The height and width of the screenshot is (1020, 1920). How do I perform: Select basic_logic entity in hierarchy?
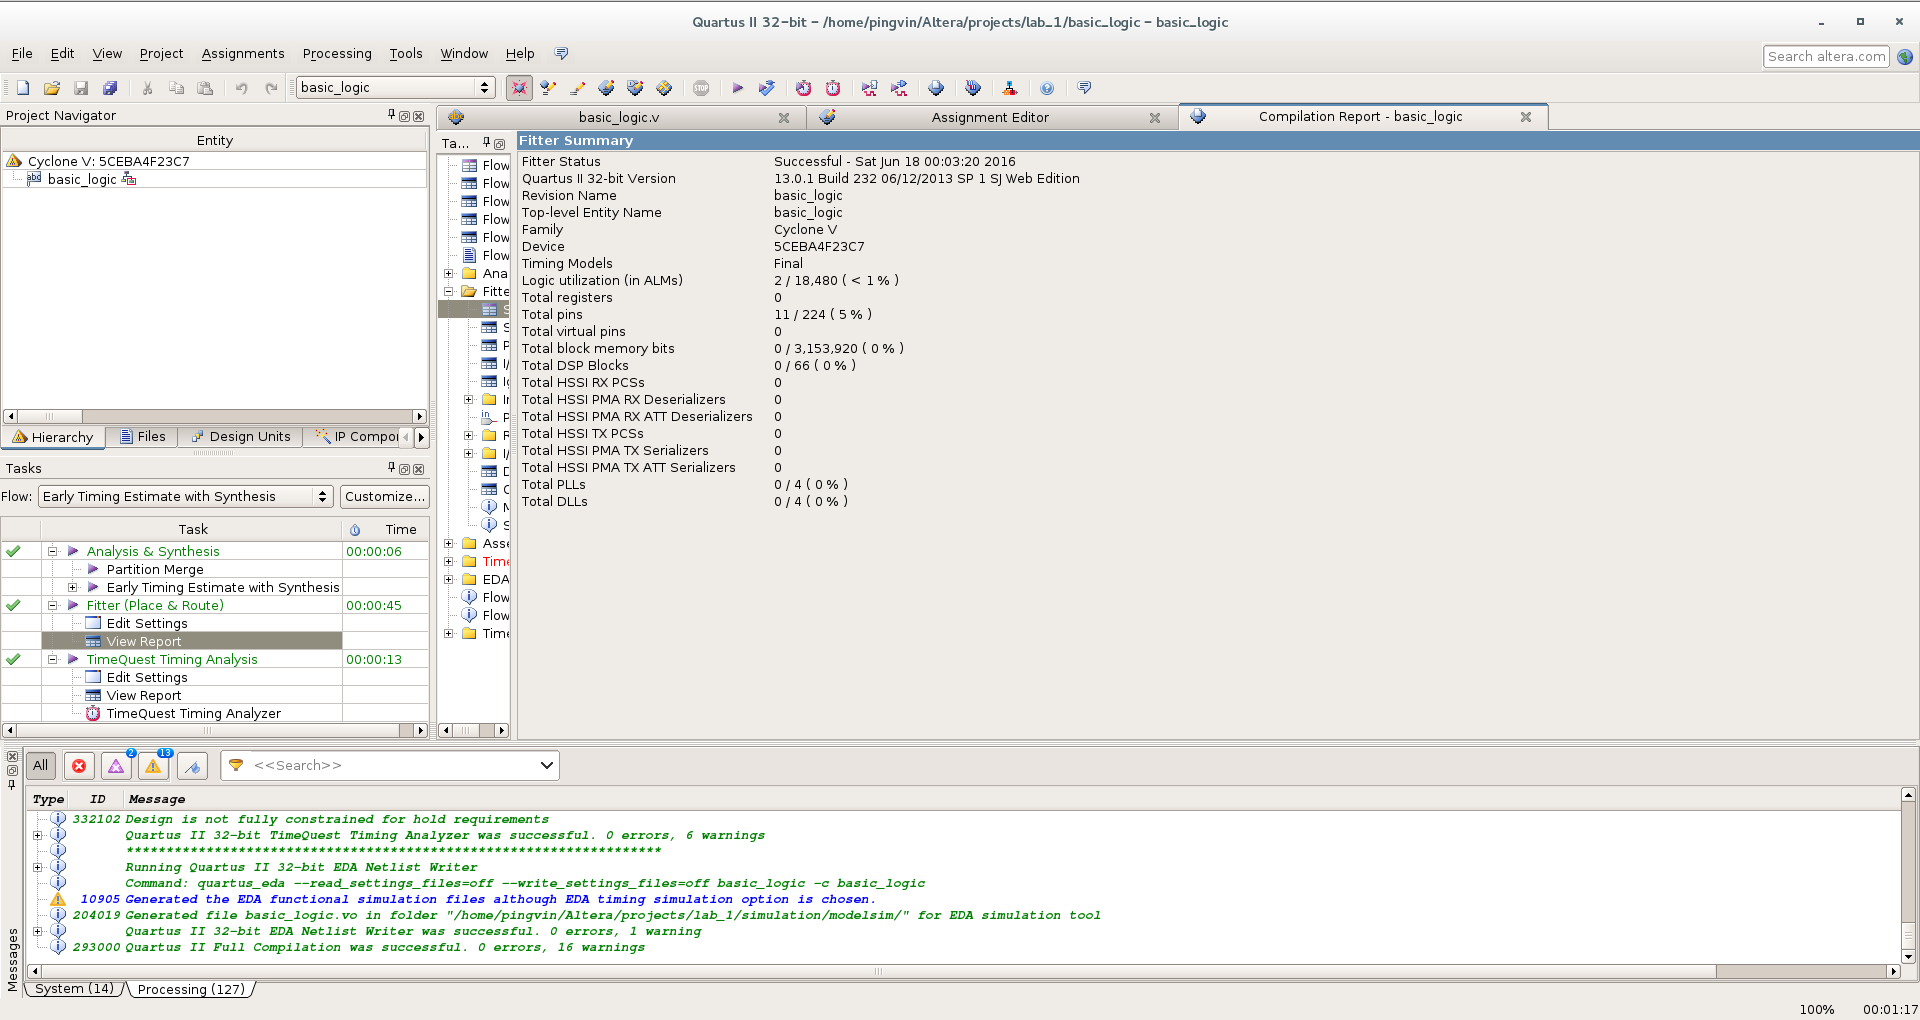tap(82, 179)
